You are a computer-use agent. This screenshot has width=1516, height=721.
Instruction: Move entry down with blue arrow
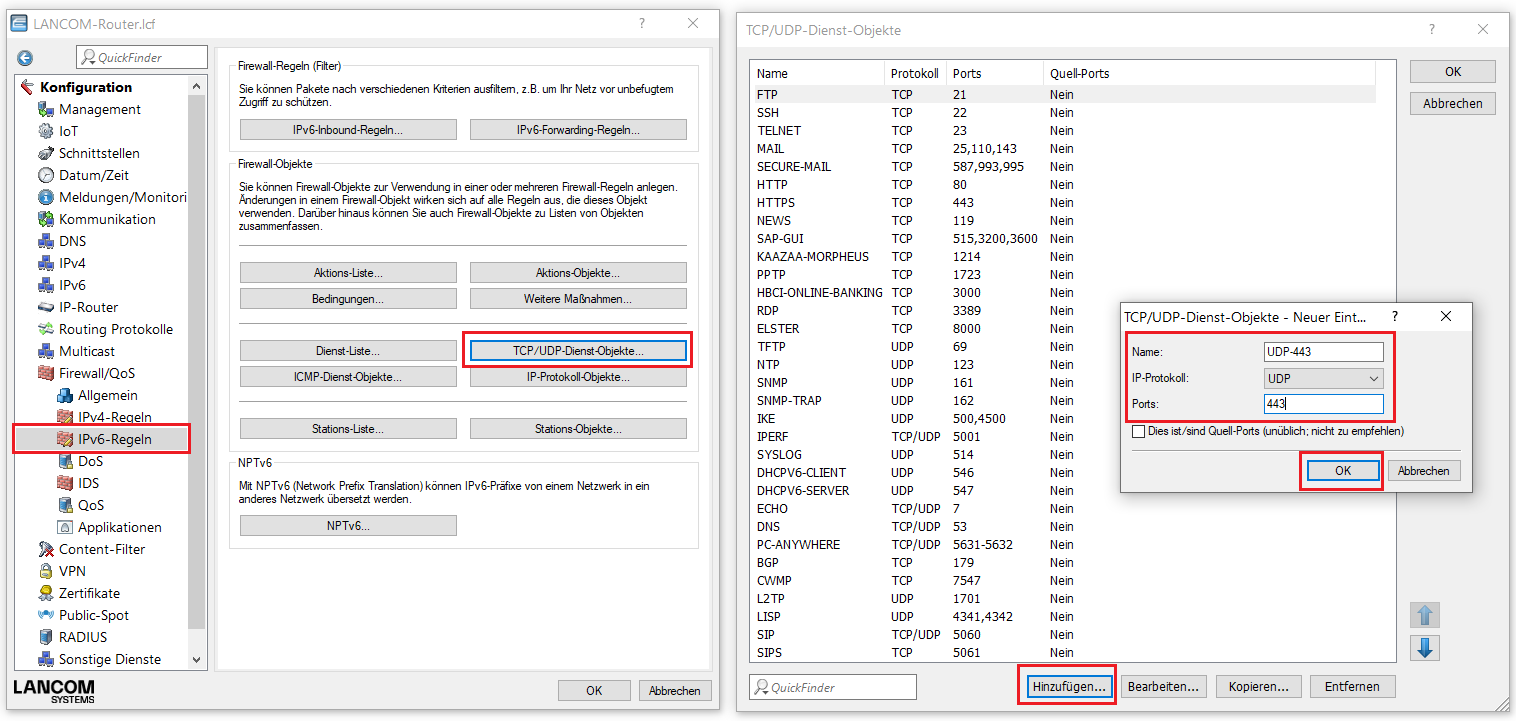click(1425, 648)
